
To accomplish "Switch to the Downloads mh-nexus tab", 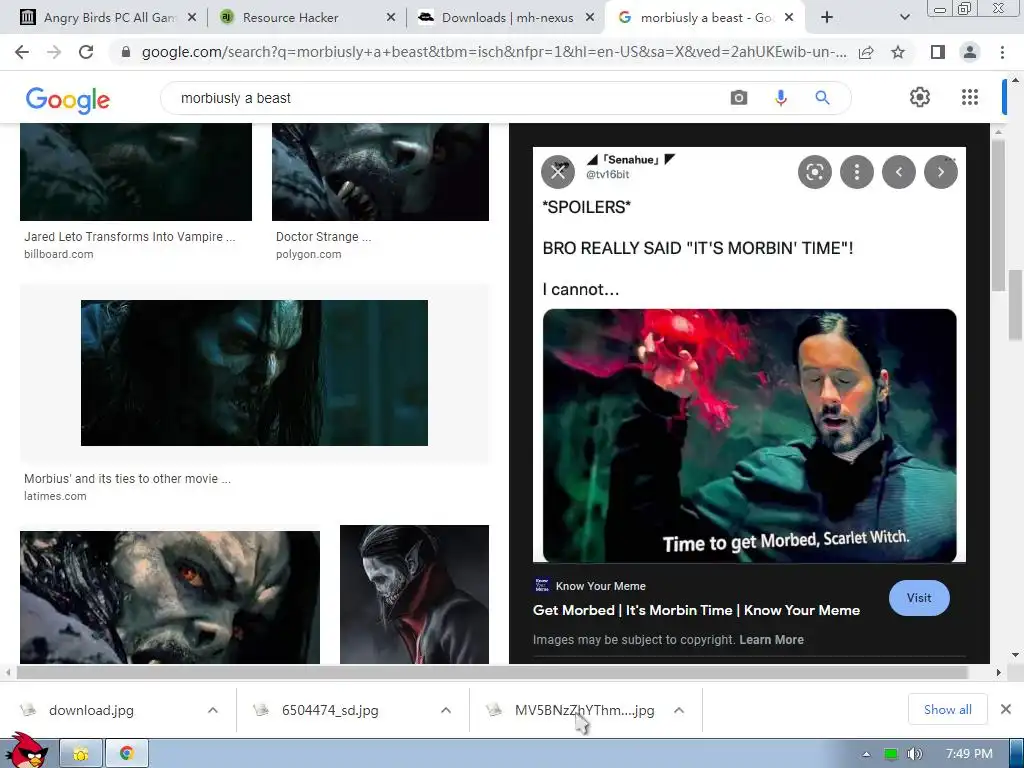I will click(507, 18).
